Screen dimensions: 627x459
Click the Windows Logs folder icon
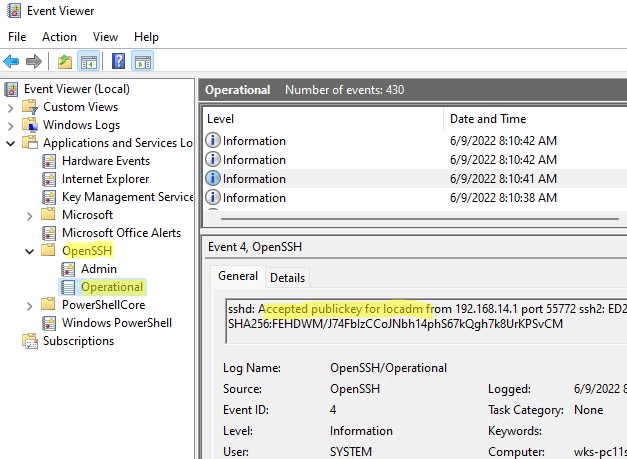point(30,125)
